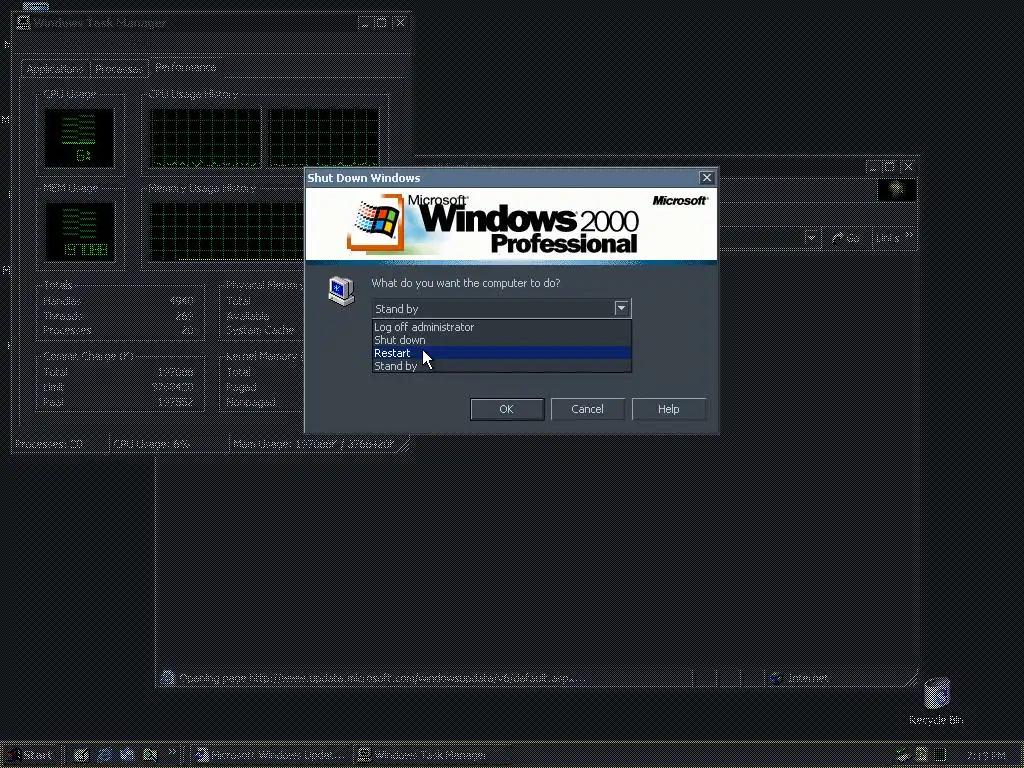
Task: Open the Start menu
Action: coord(29,755)
